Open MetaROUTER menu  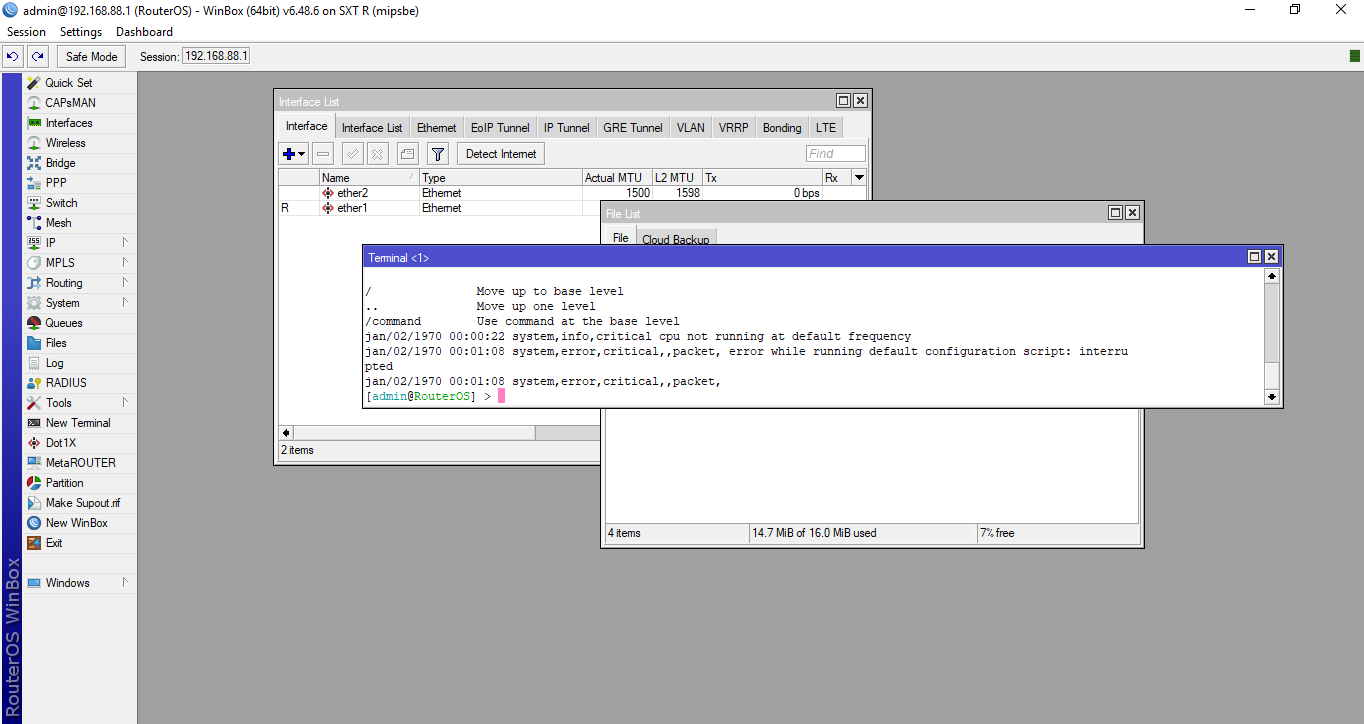tap(80, 463)
